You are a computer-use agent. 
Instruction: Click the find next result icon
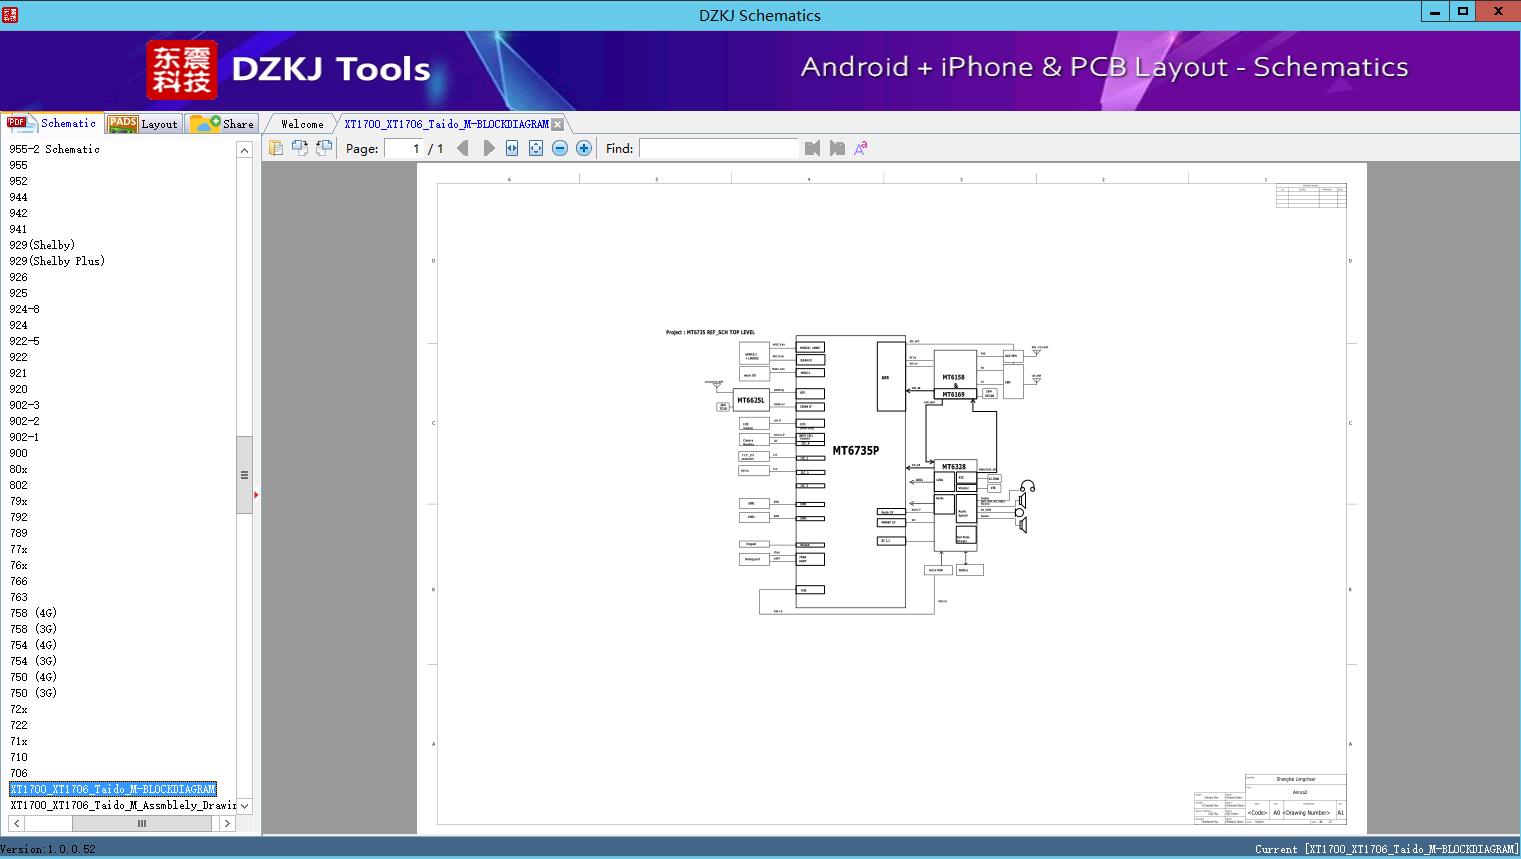pos(837,148)
